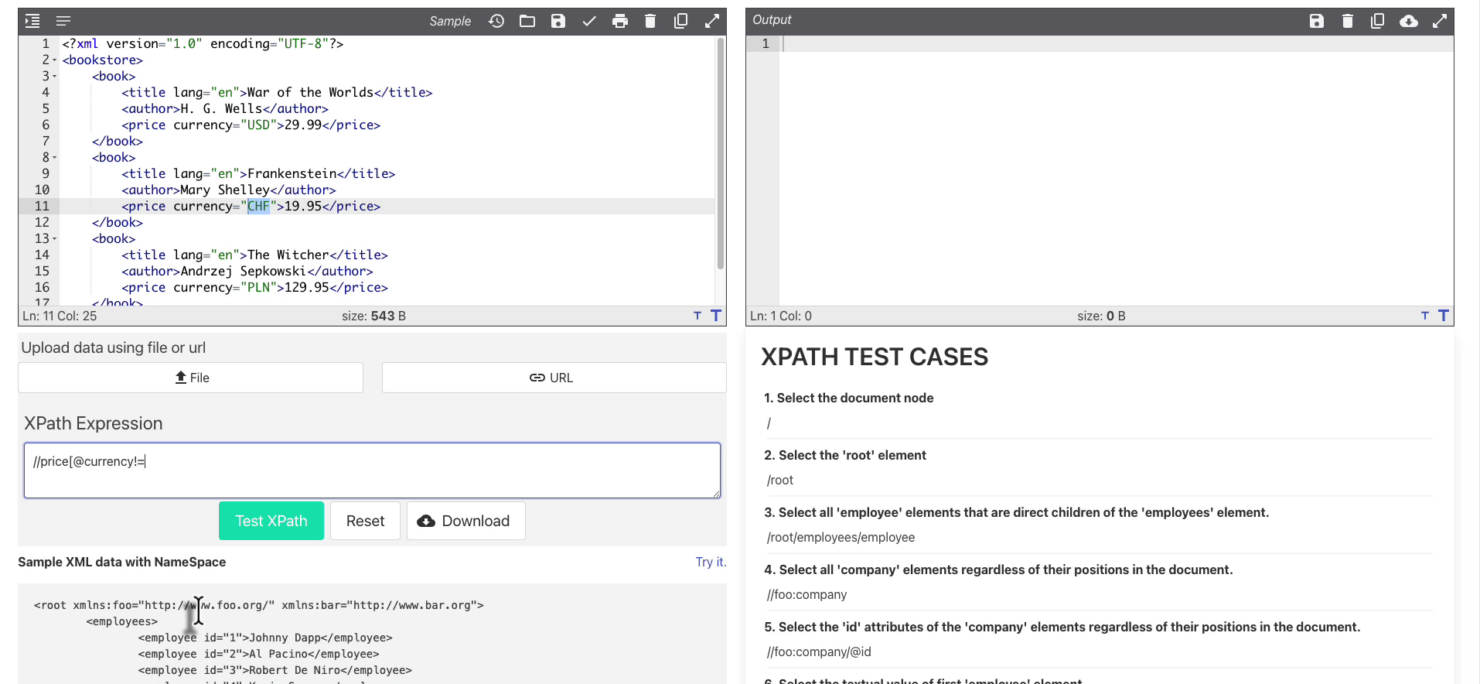
Task: Click inside the XPath Expression input field
Action: pyautogui.click(x=370, y=468)
